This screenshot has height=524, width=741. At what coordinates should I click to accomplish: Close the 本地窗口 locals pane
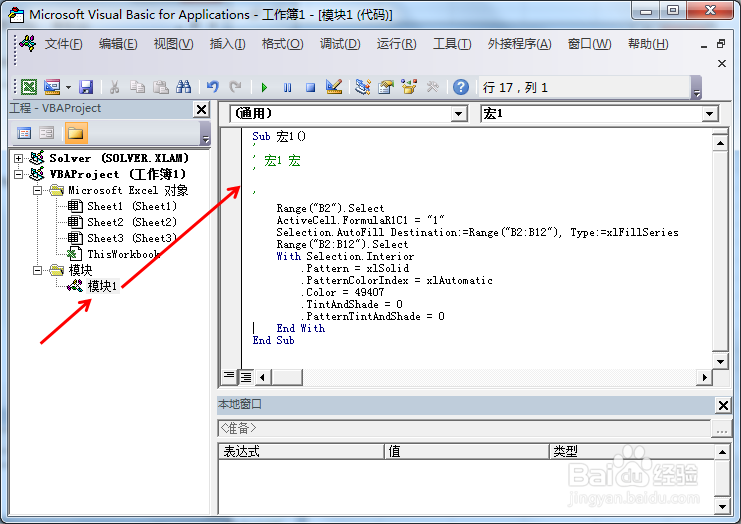pyautogui.click(x=723, y=405)
